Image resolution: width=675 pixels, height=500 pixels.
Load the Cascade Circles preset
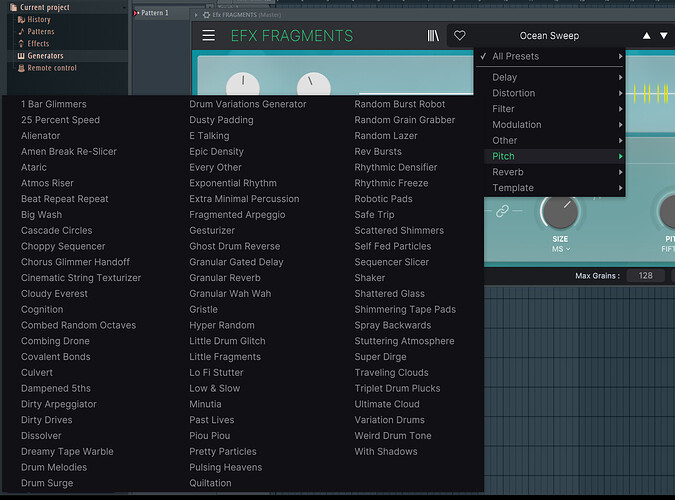[56, 230]
